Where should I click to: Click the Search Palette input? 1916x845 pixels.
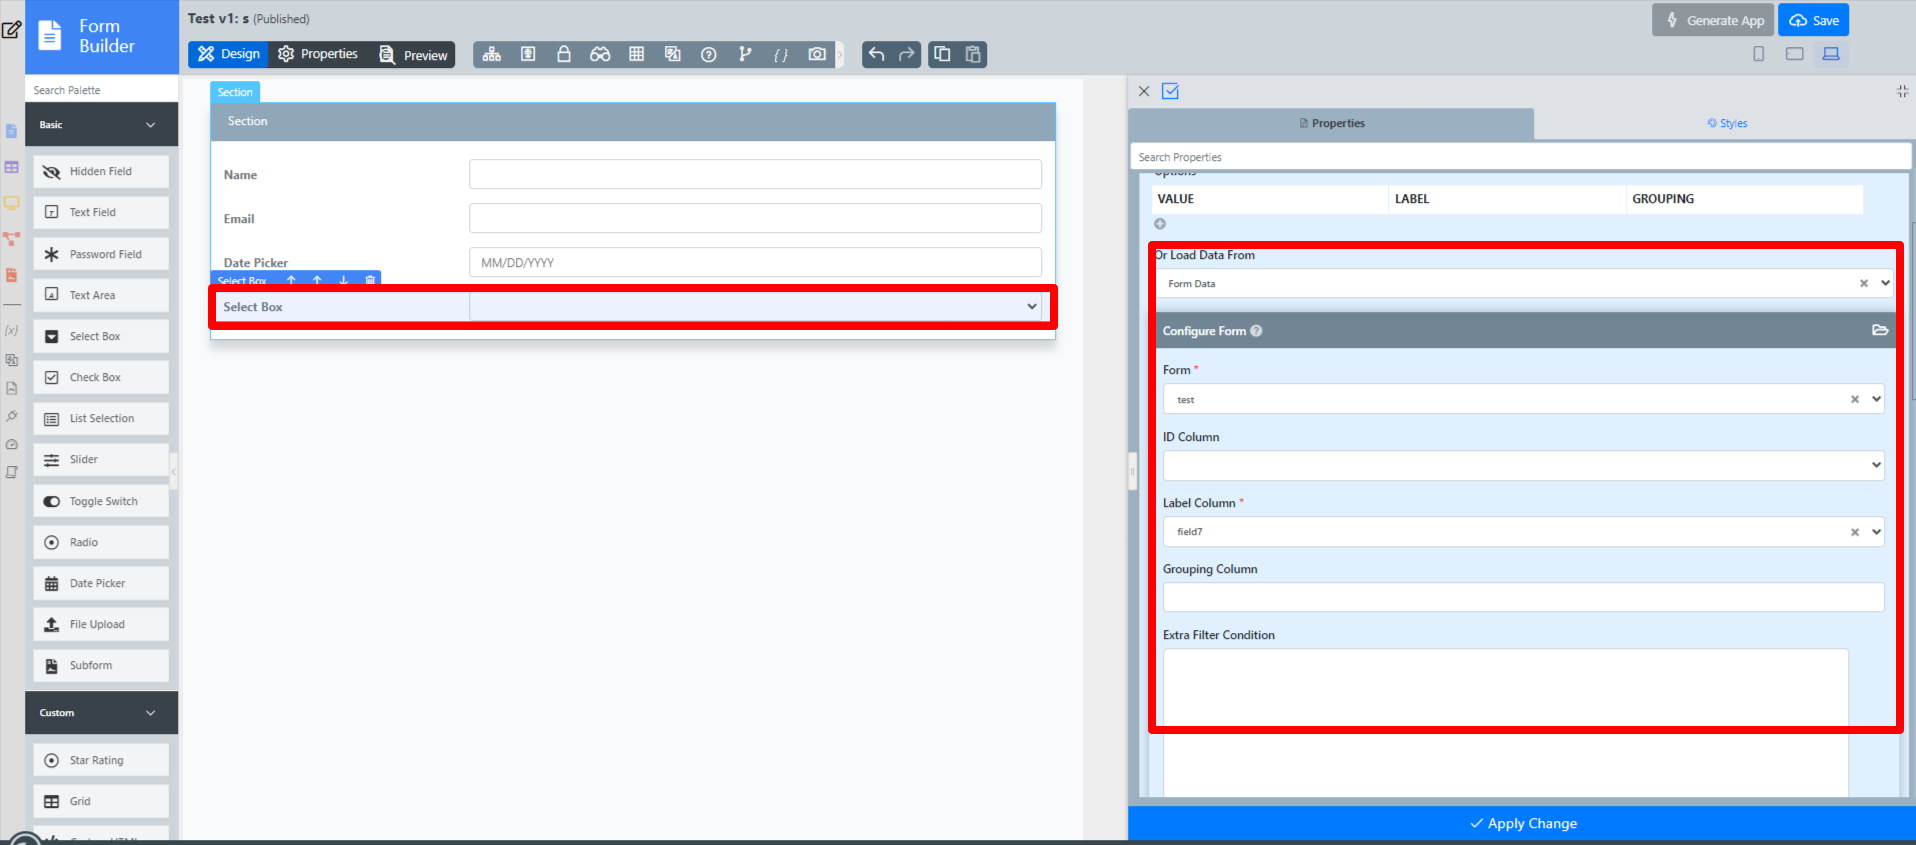tap(101, 90)
